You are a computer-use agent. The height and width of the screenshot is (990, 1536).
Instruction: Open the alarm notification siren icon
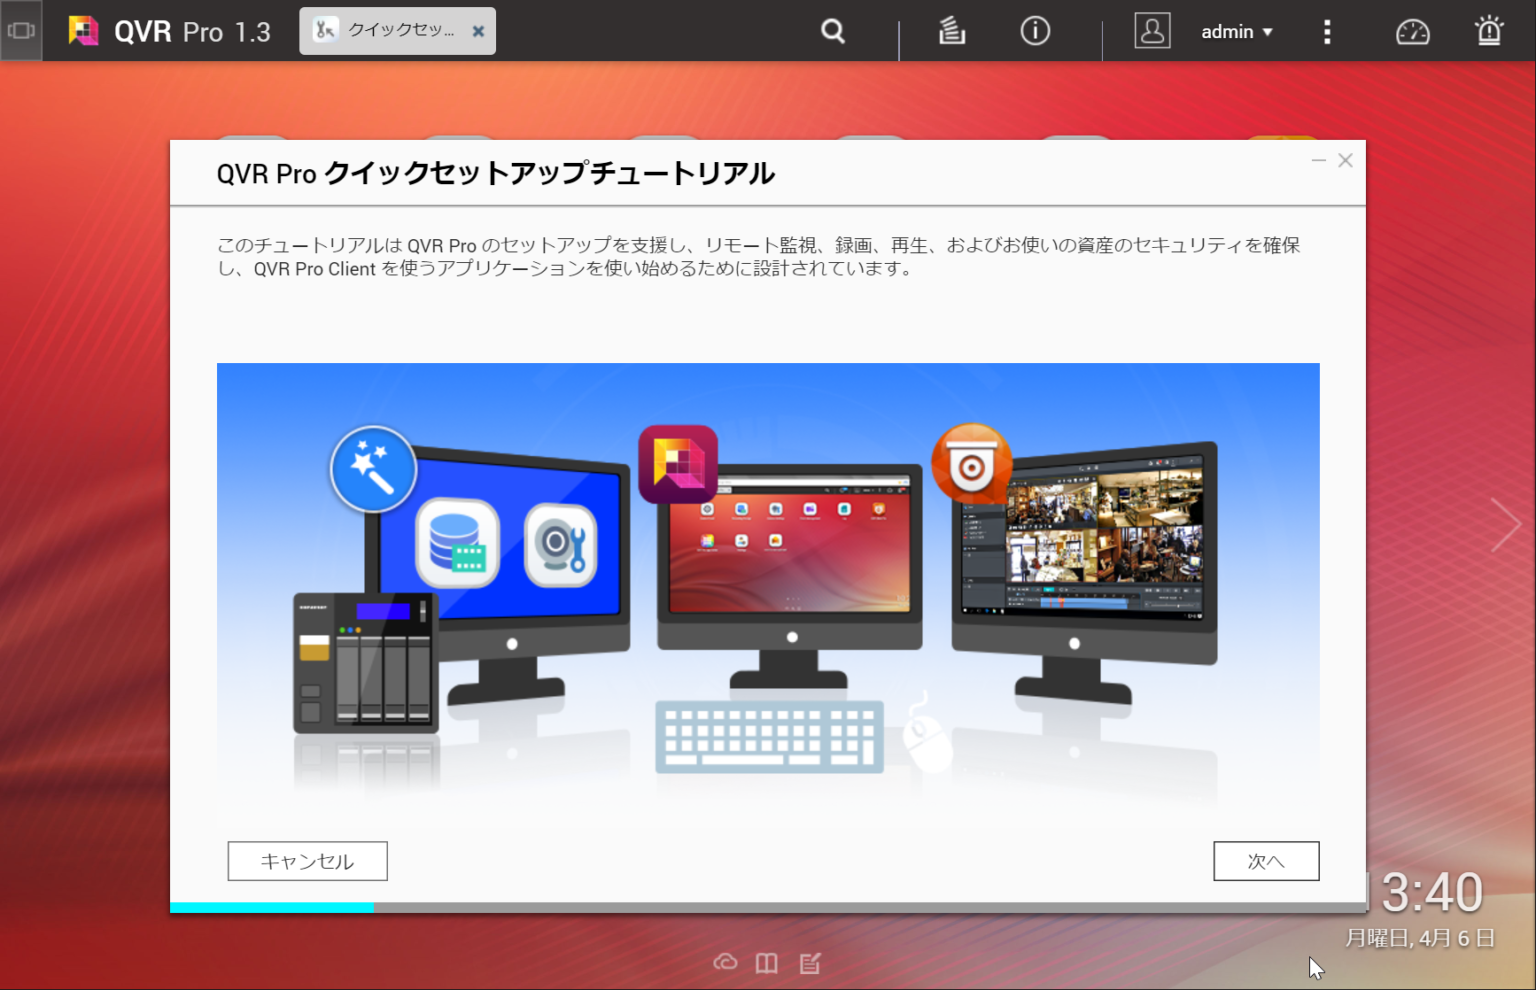[1489, 31]
